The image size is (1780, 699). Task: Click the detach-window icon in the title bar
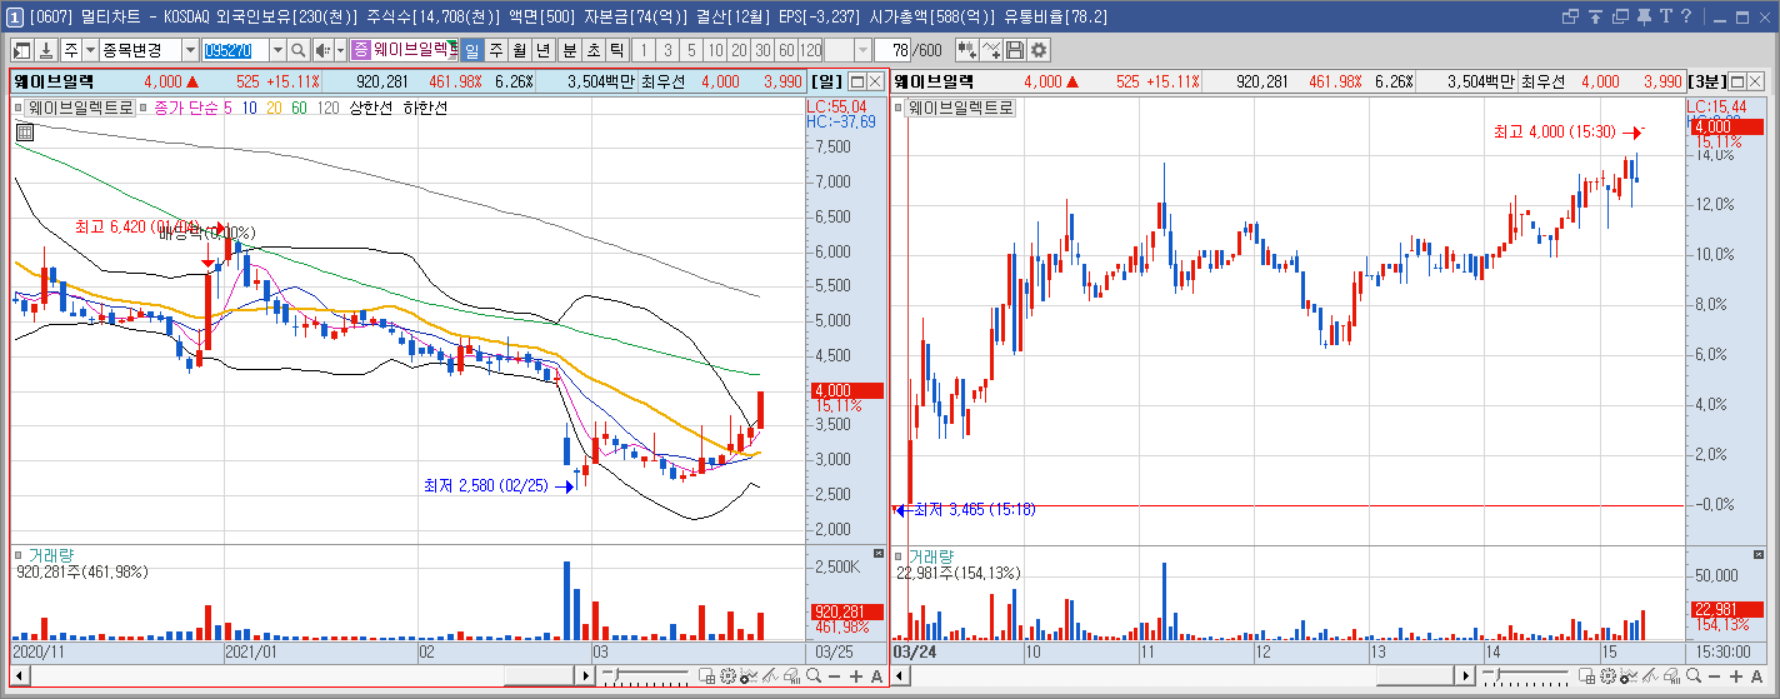coord(1570,16)
